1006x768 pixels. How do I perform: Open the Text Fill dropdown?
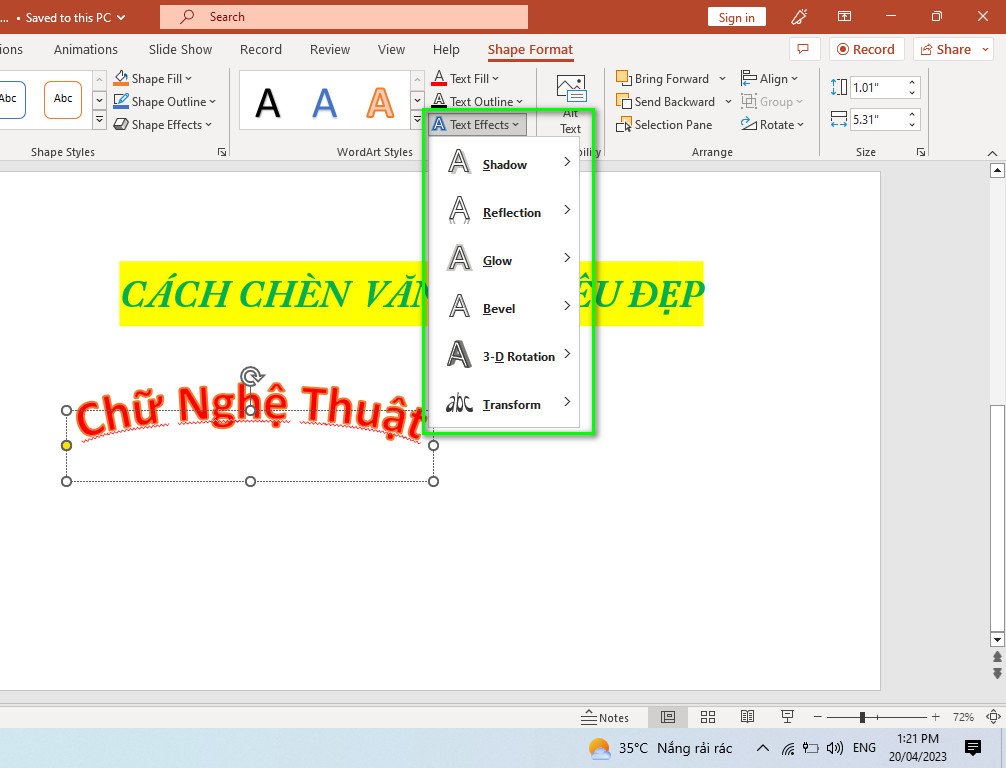466,78
